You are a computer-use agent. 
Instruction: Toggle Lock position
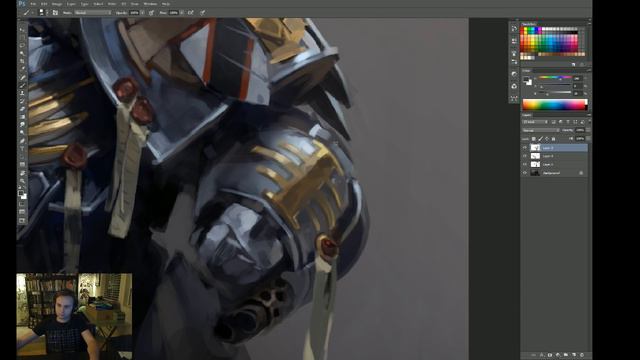[x=547, y=139]
